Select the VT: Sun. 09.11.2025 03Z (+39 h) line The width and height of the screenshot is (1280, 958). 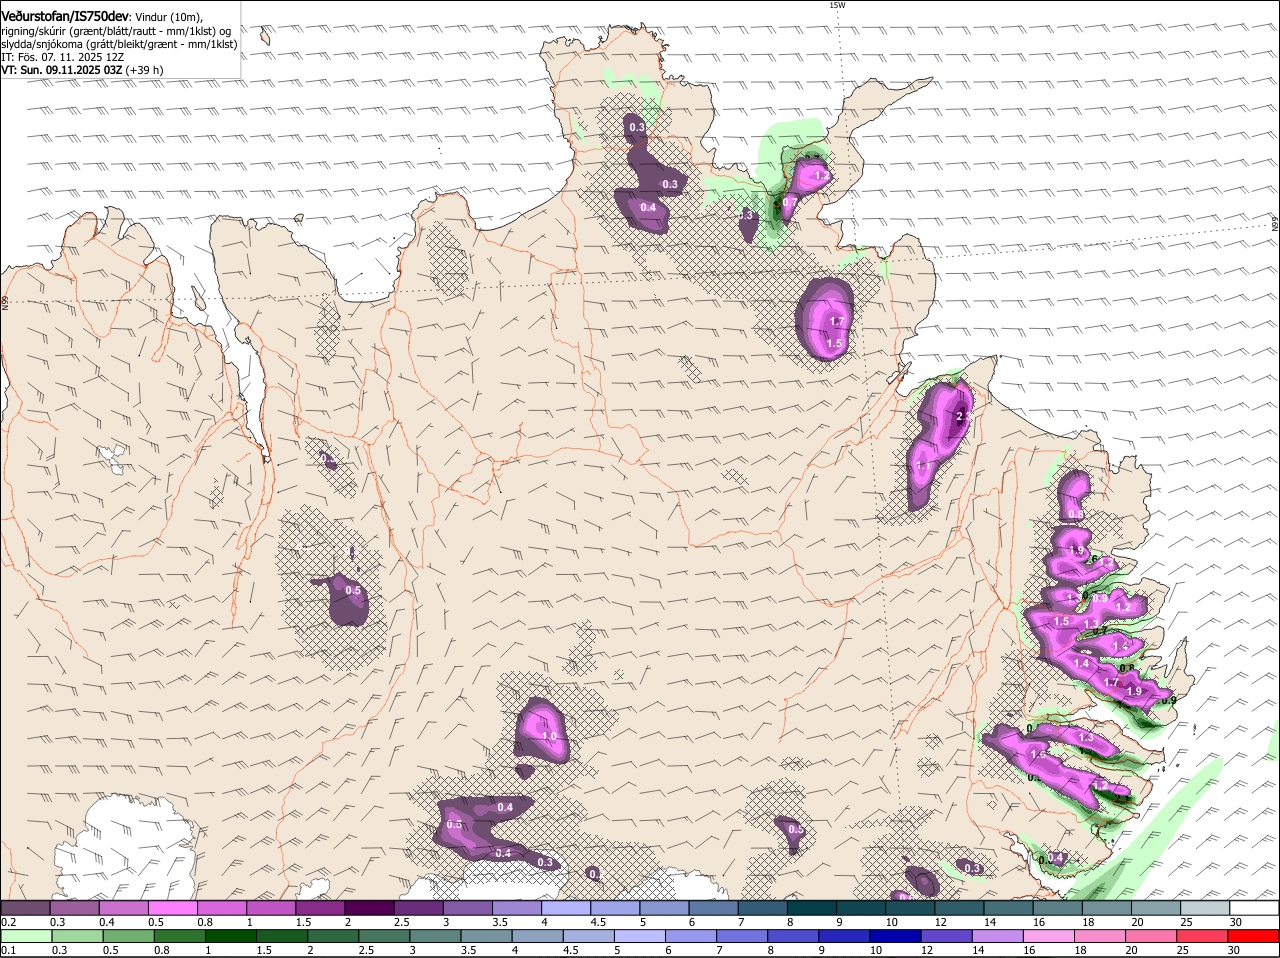coord(82,70)
